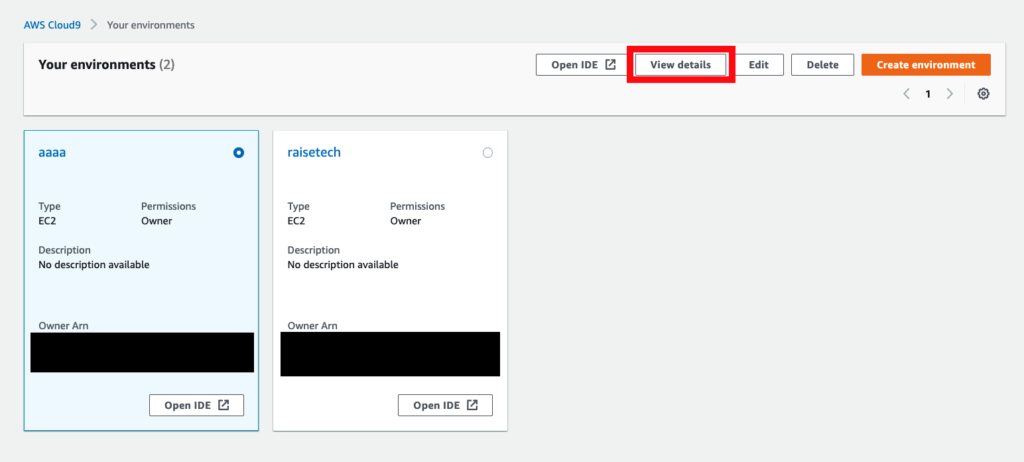Delete the selected environment
This screenshot has width=1024, height=462.
pyautogui.click(x=822, y=65)
